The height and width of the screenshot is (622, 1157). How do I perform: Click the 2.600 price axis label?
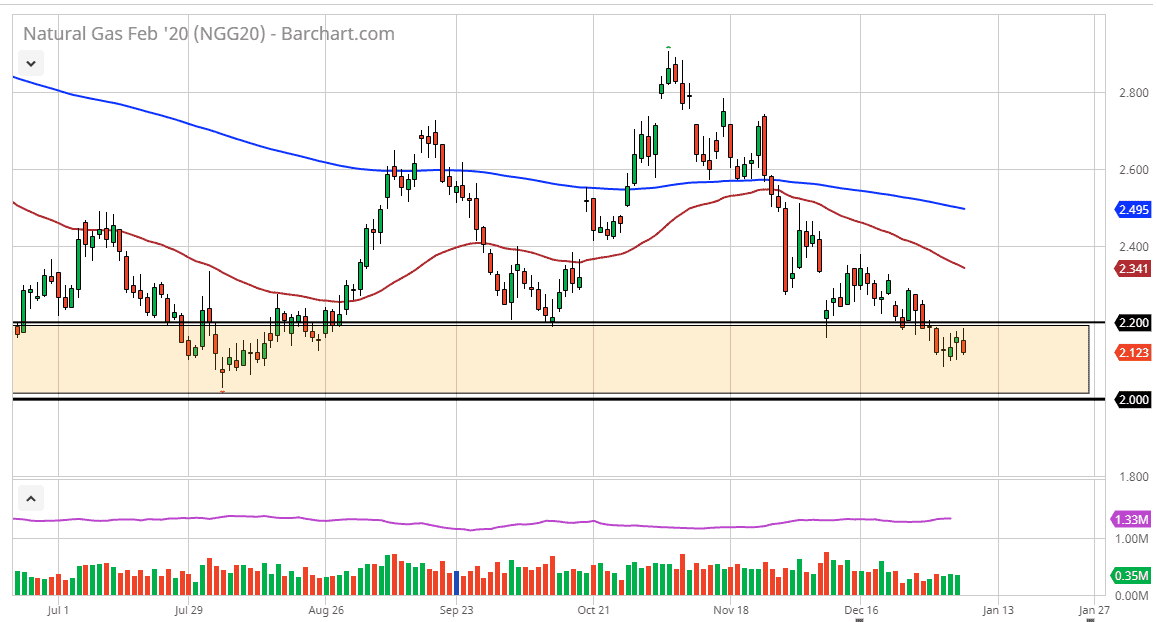[1133, 170]
